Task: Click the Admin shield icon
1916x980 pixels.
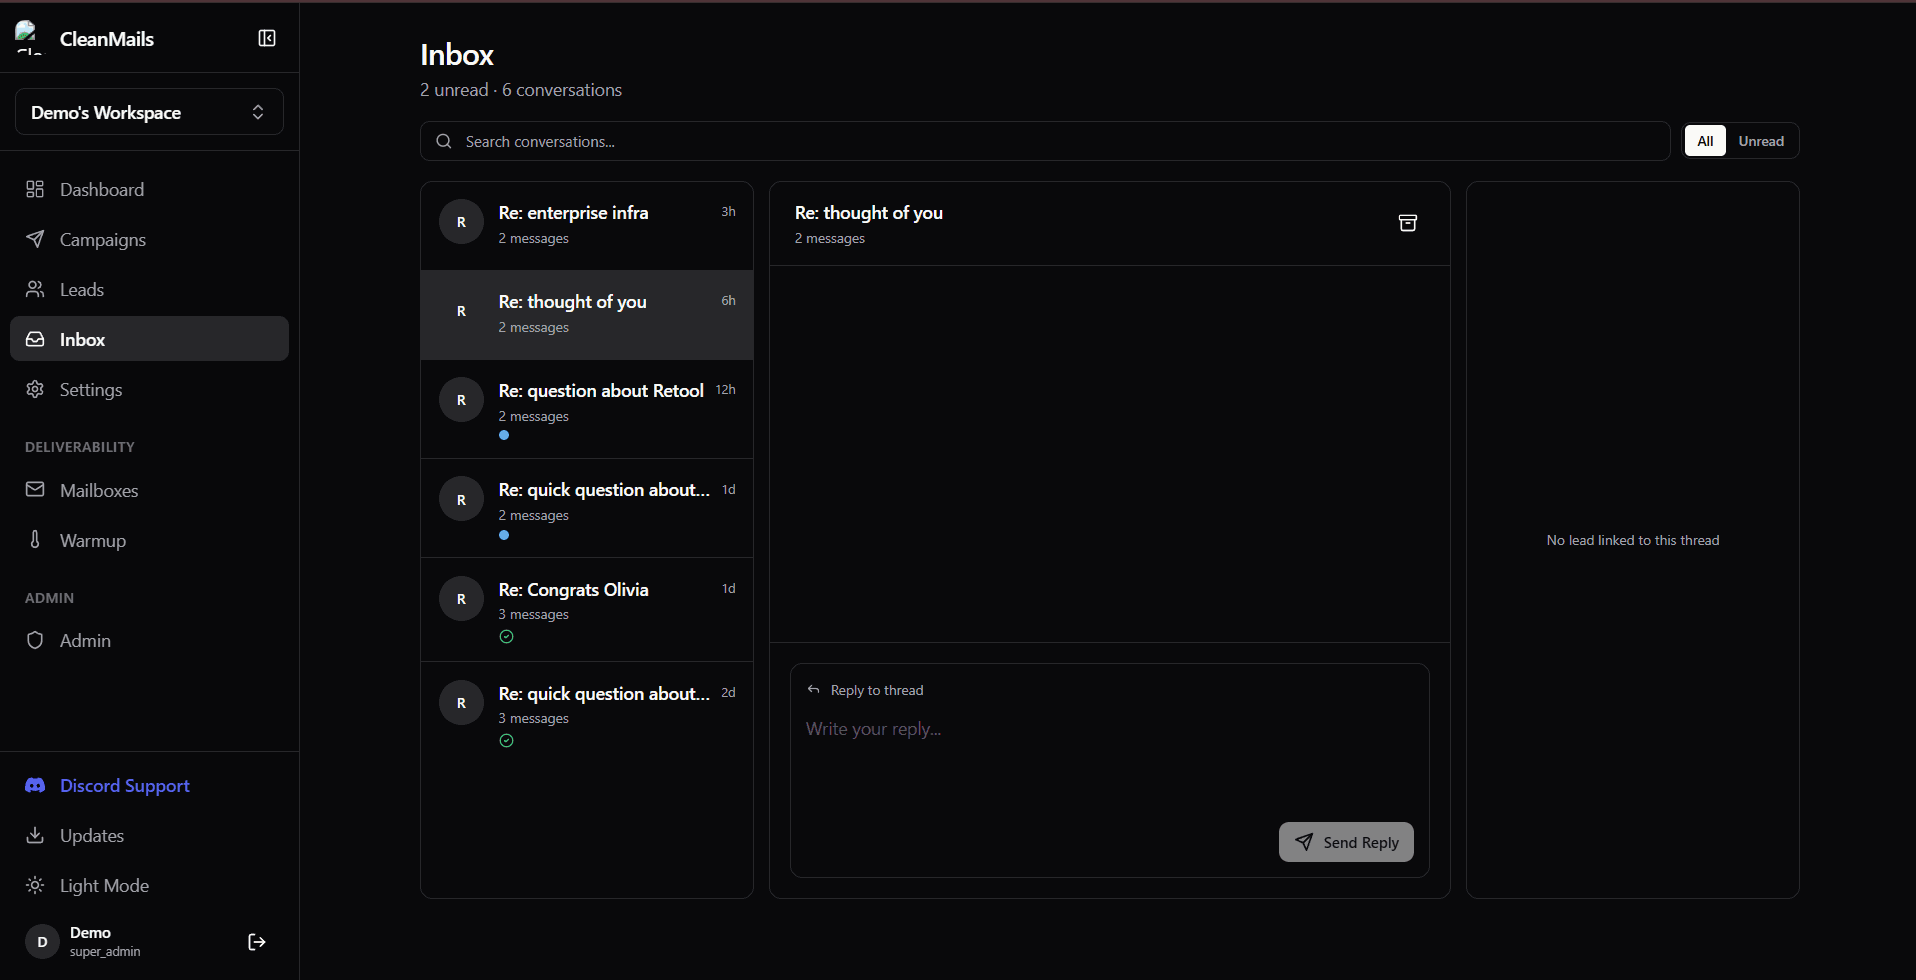Action: pos(35,640)
